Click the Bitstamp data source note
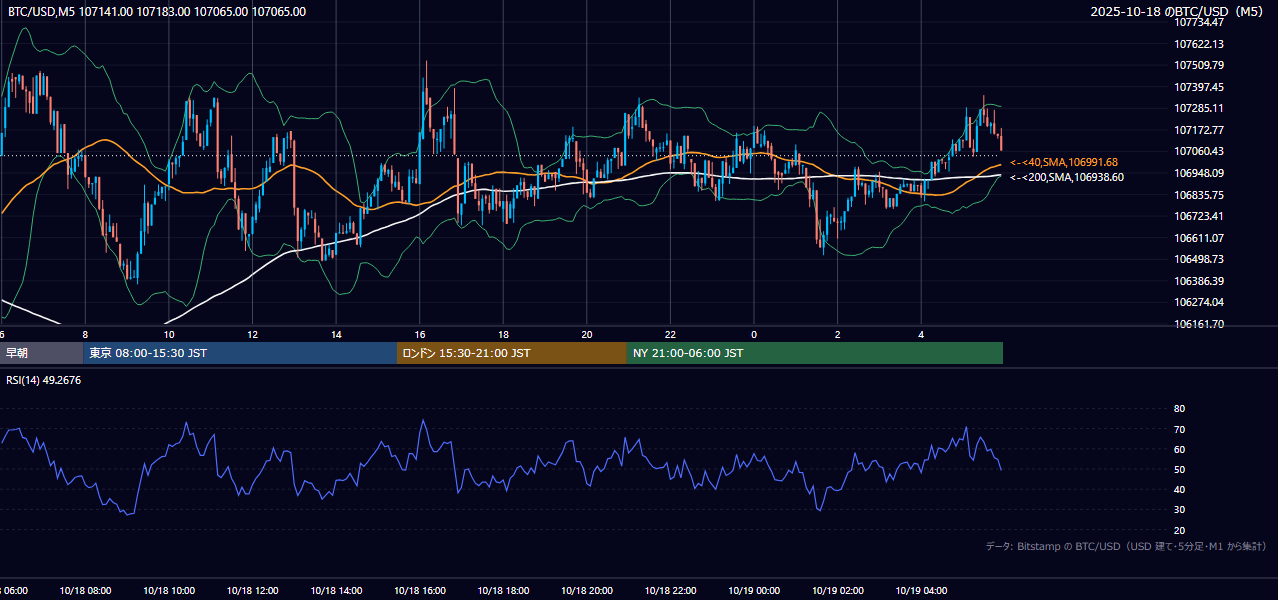The width and height of the screenshot is (1278, 600). click(1126, 546)
